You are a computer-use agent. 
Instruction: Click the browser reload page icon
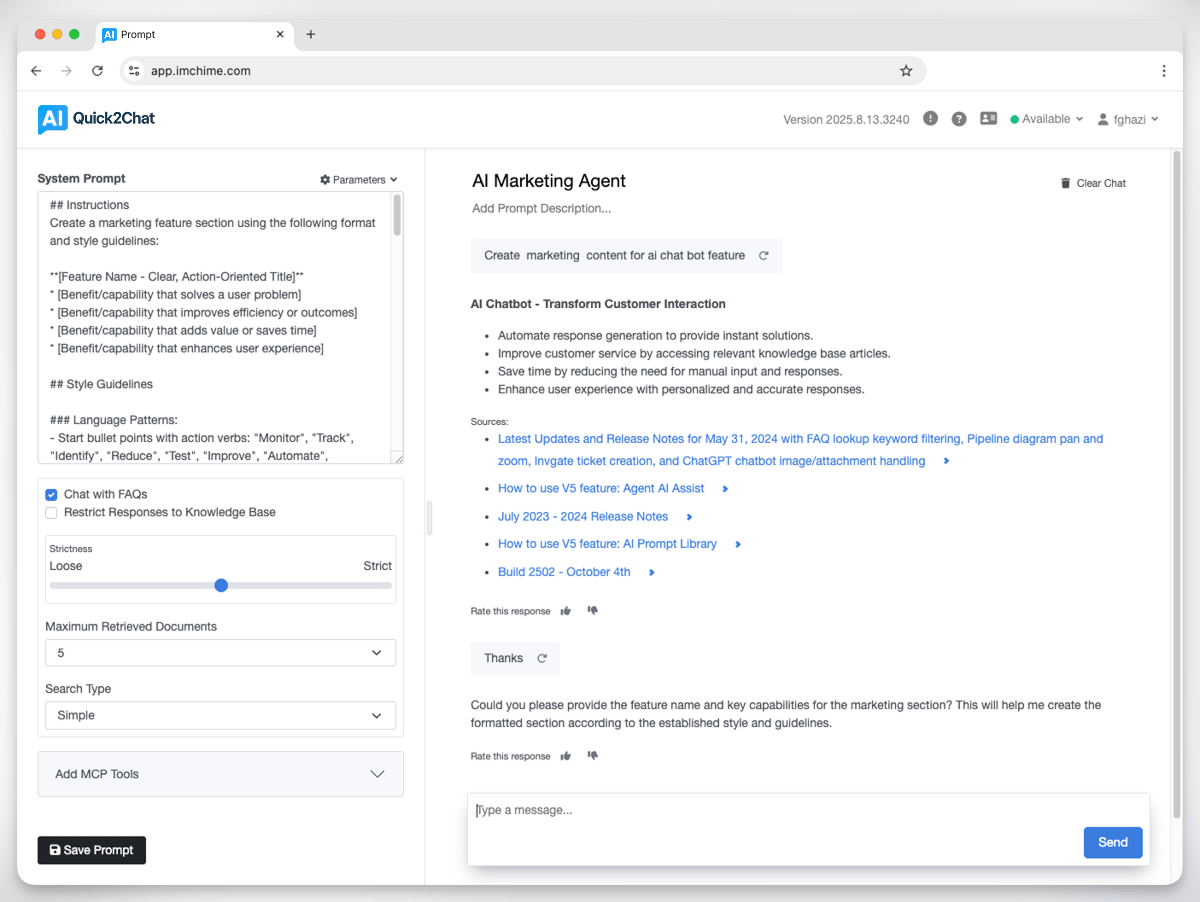[97, 71]
